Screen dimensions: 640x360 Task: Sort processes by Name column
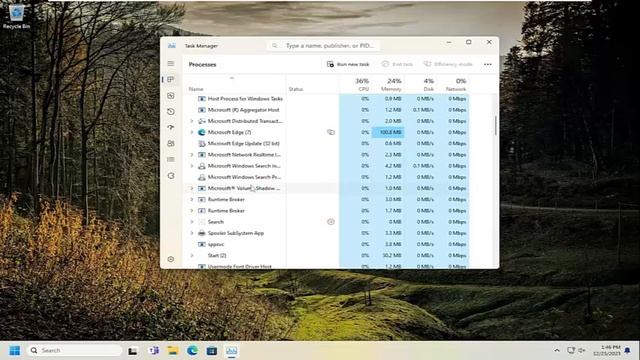[x=234, y=84]
